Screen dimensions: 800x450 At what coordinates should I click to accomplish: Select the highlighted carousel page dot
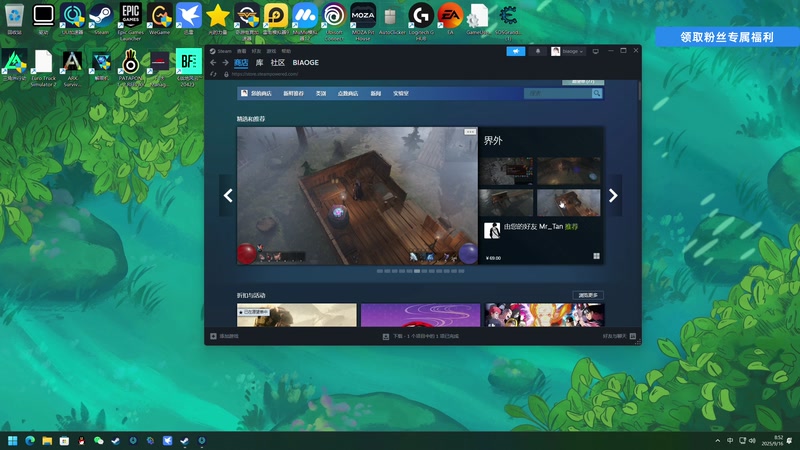(417, 271)
